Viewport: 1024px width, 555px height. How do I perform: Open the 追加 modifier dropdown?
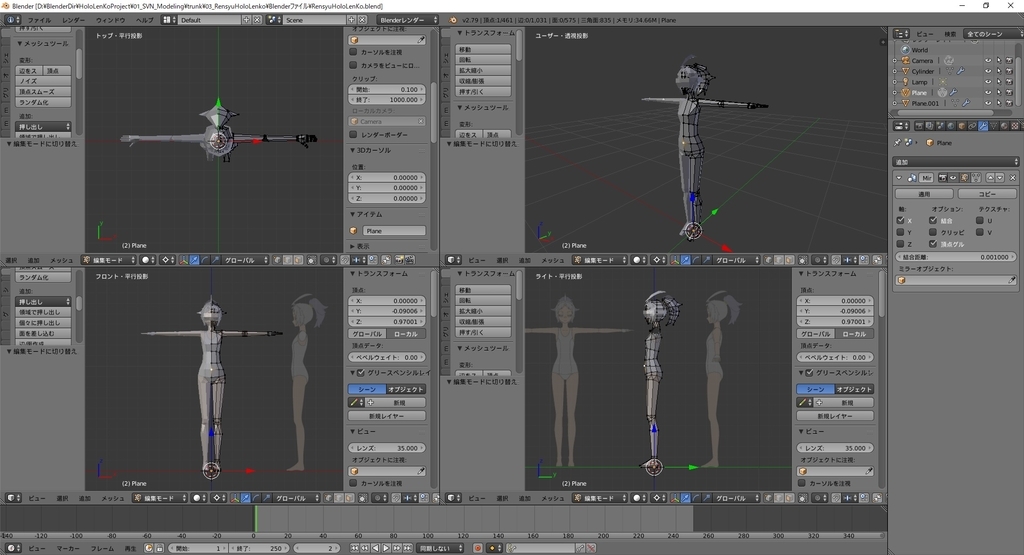[955, 162]
